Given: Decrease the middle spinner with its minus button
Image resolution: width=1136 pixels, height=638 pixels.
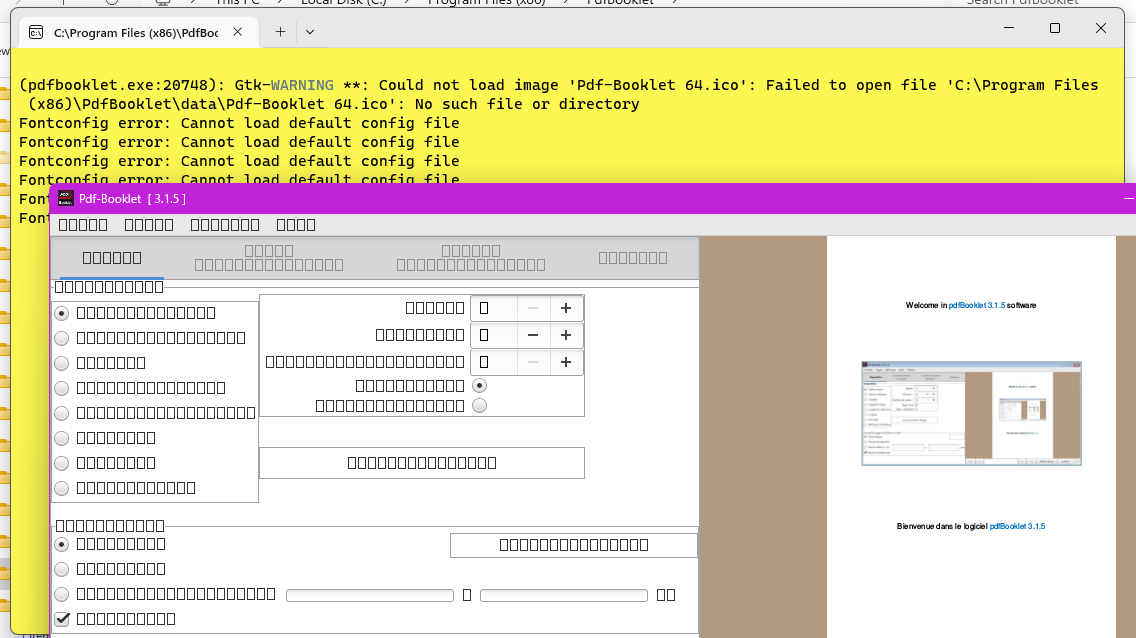Looking at the screenshot, I should [533, 335].
